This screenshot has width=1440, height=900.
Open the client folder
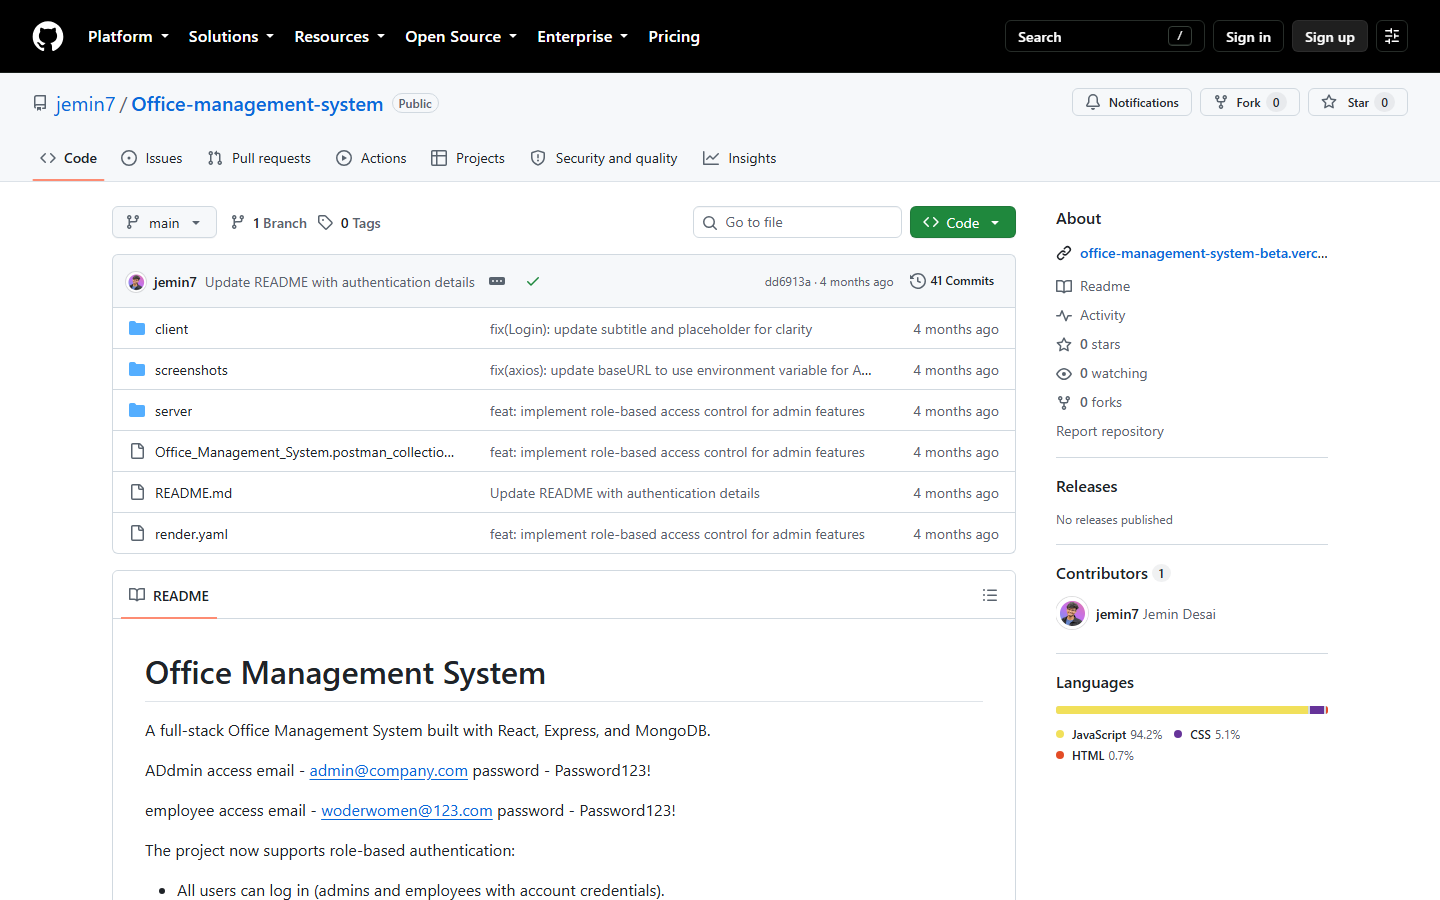[171, 329]
